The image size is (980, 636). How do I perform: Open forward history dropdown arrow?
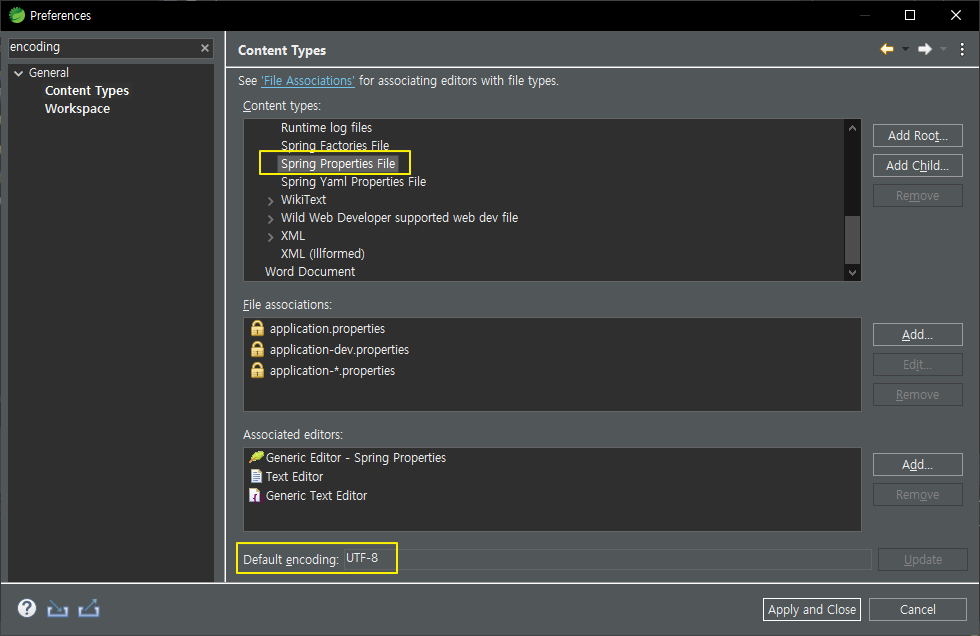click(x=943, y=49)
